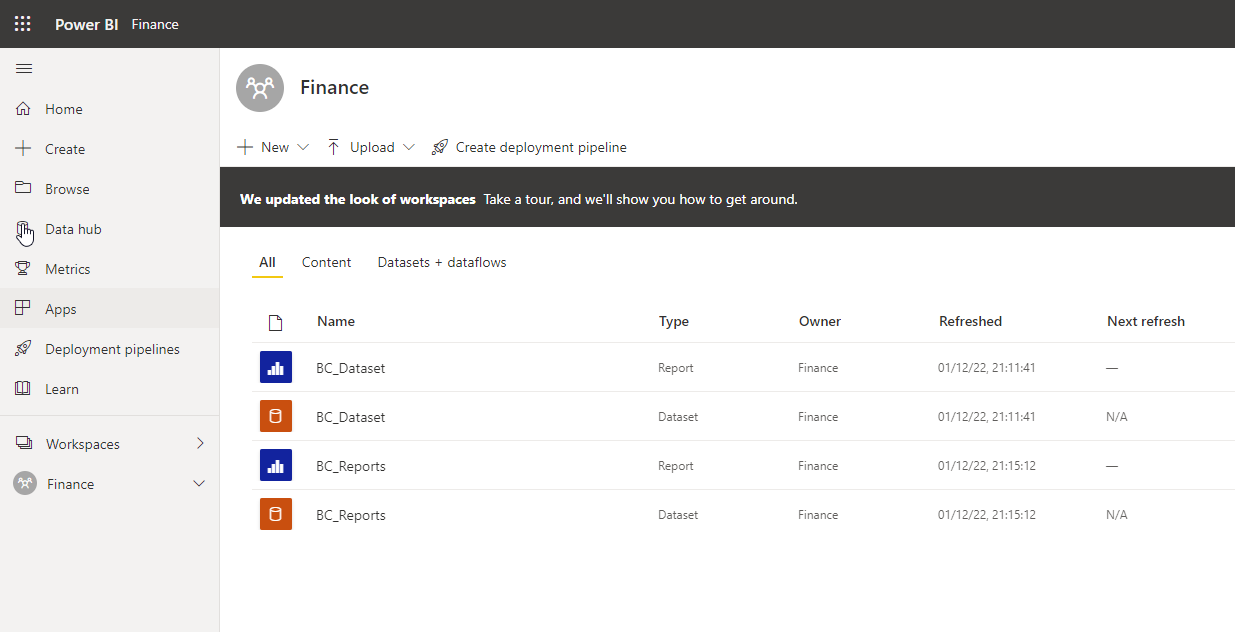Image resolution: width=1235 pixels, height=632 pixels.
Task: Open Home in the navigation pane
Action: (110, 109)
